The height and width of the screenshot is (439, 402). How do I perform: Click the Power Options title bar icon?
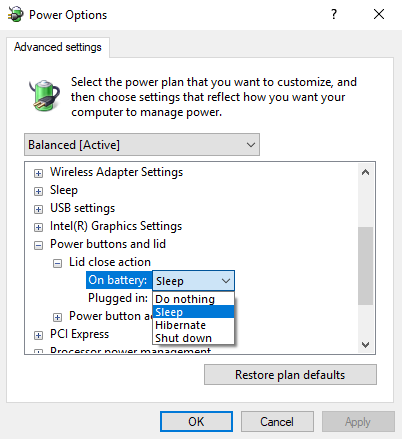coord(15,15)
